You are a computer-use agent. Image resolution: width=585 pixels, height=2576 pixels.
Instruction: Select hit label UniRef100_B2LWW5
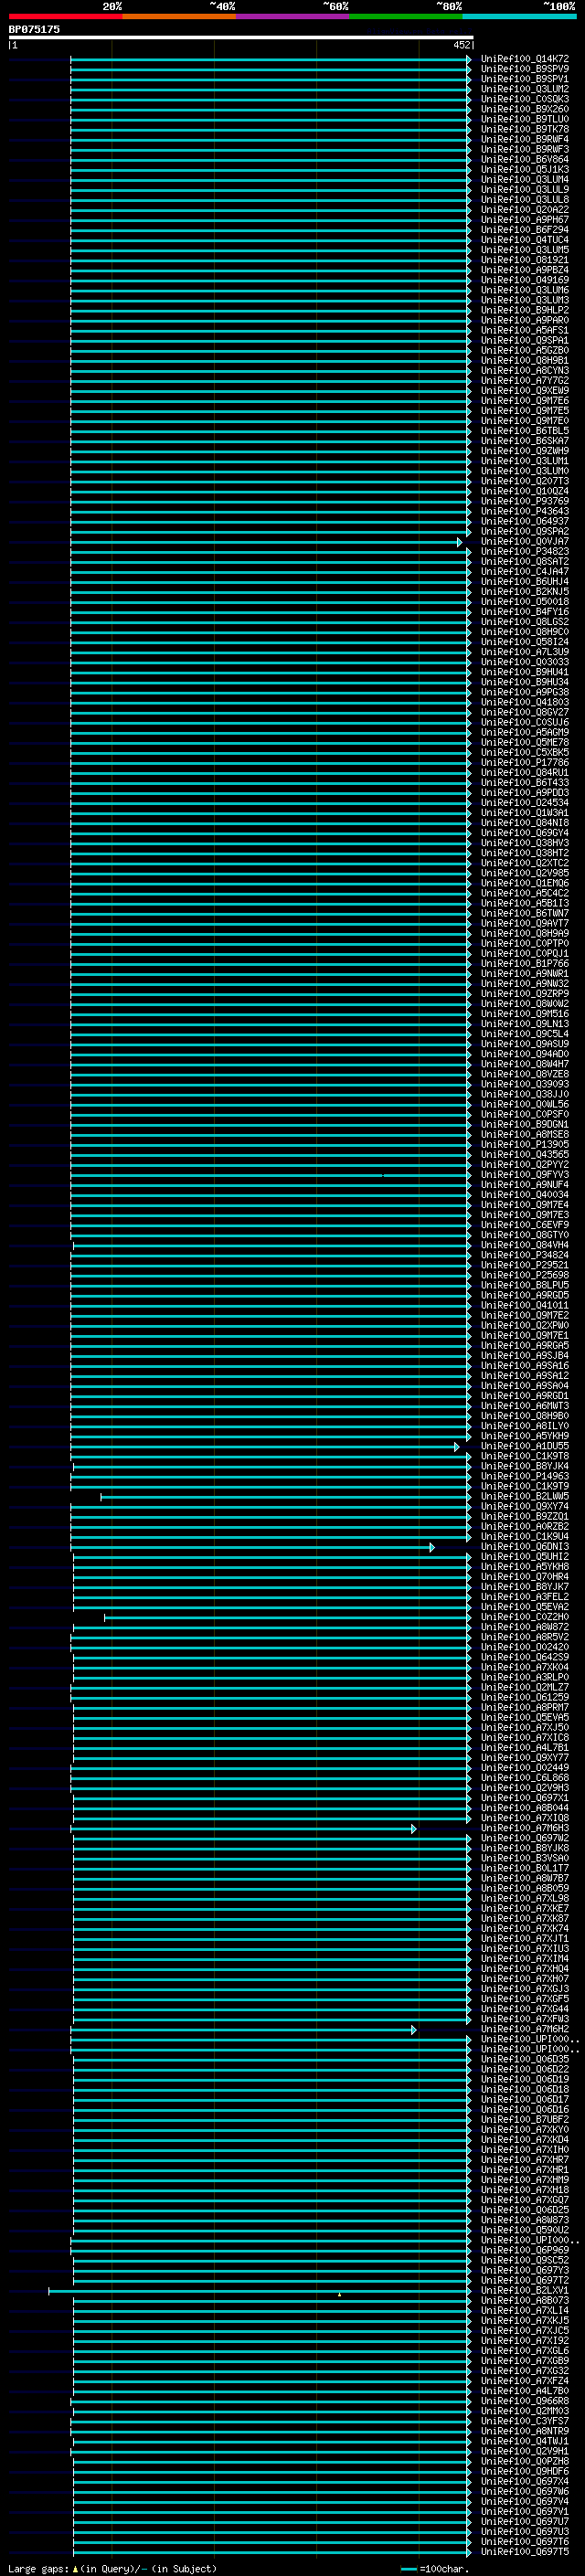[524, 1497]
